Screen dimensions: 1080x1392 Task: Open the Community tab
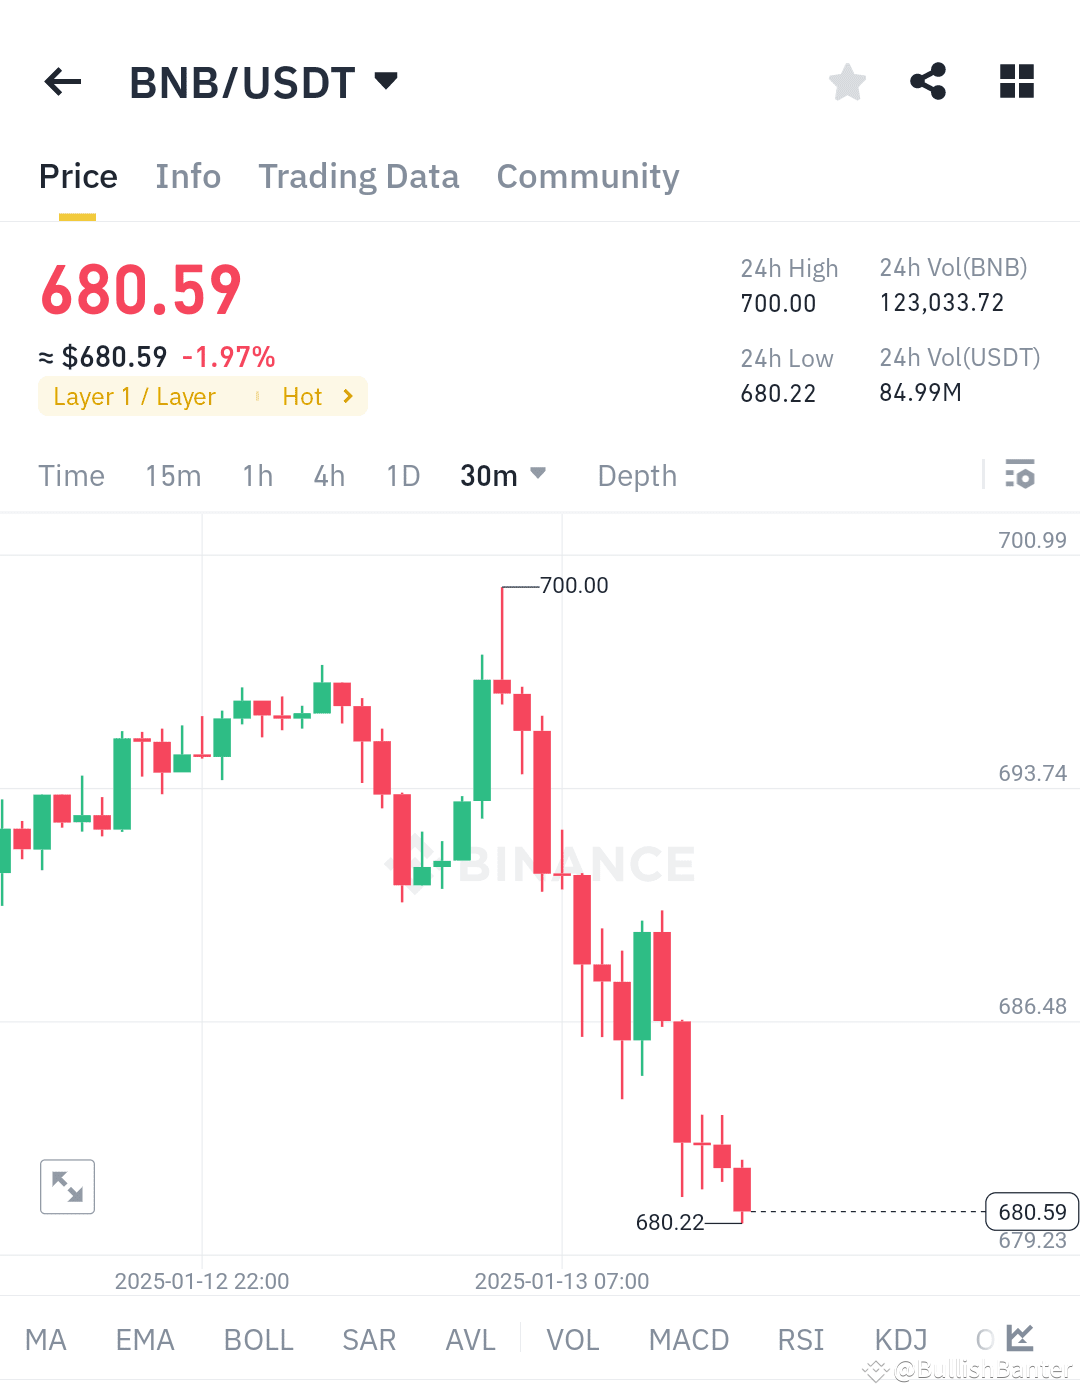(587, 176)
